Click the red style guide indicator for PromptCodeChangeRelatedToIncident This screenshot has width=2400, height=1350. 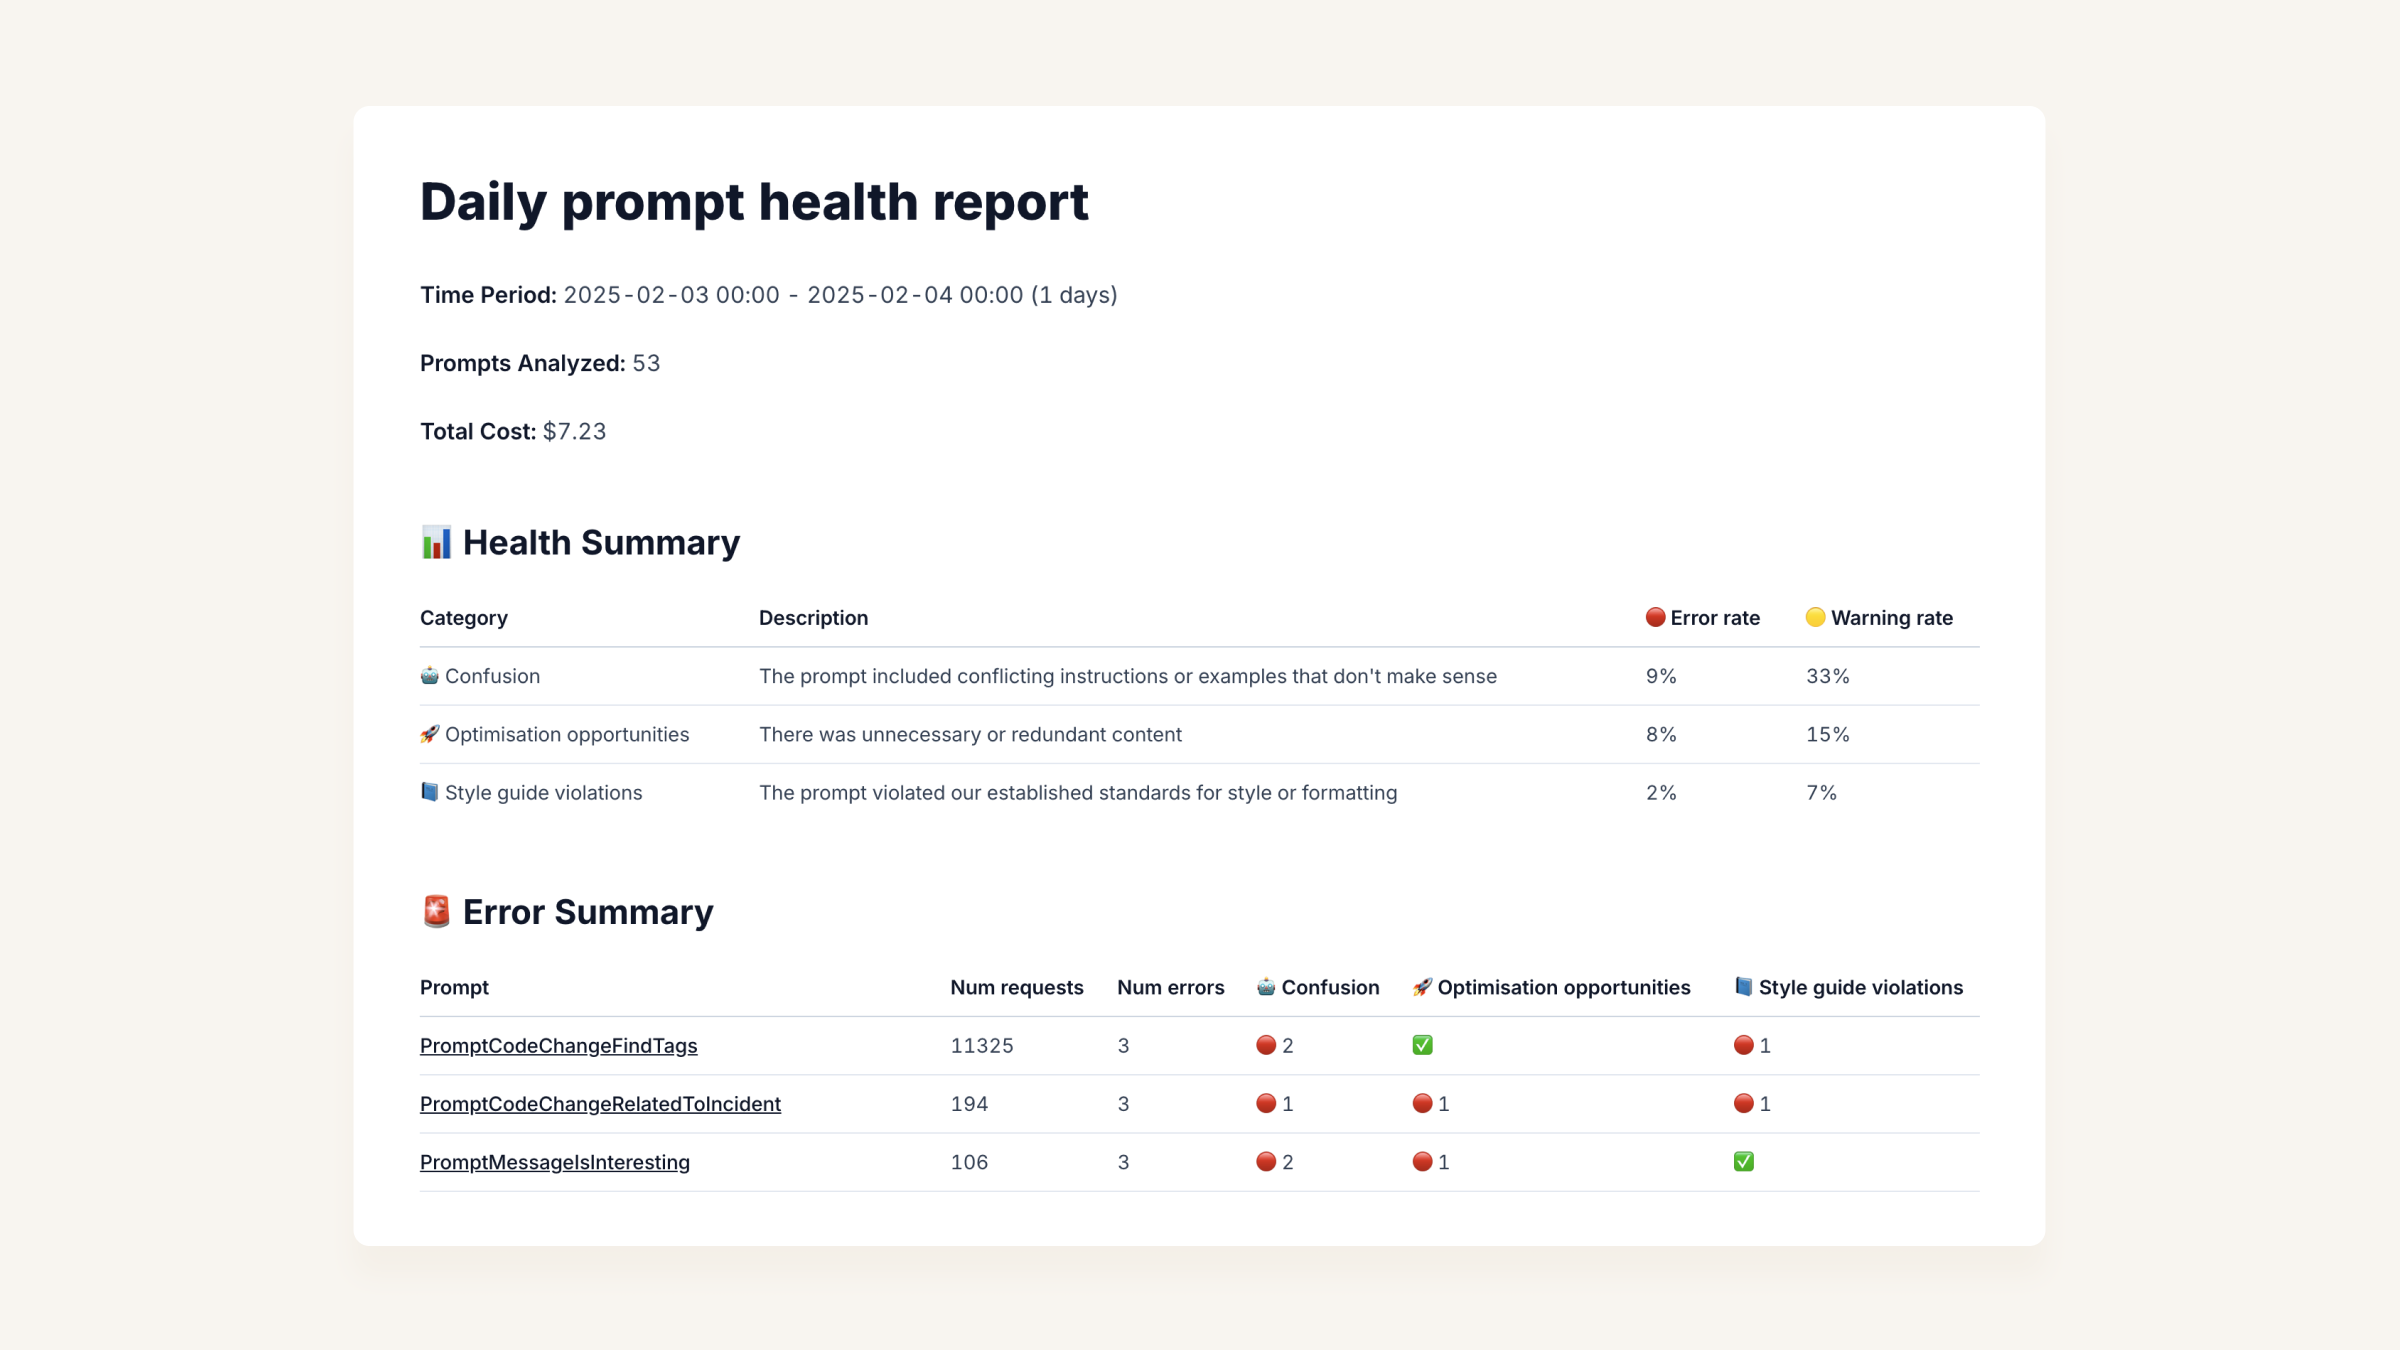click(1743, 1103)
